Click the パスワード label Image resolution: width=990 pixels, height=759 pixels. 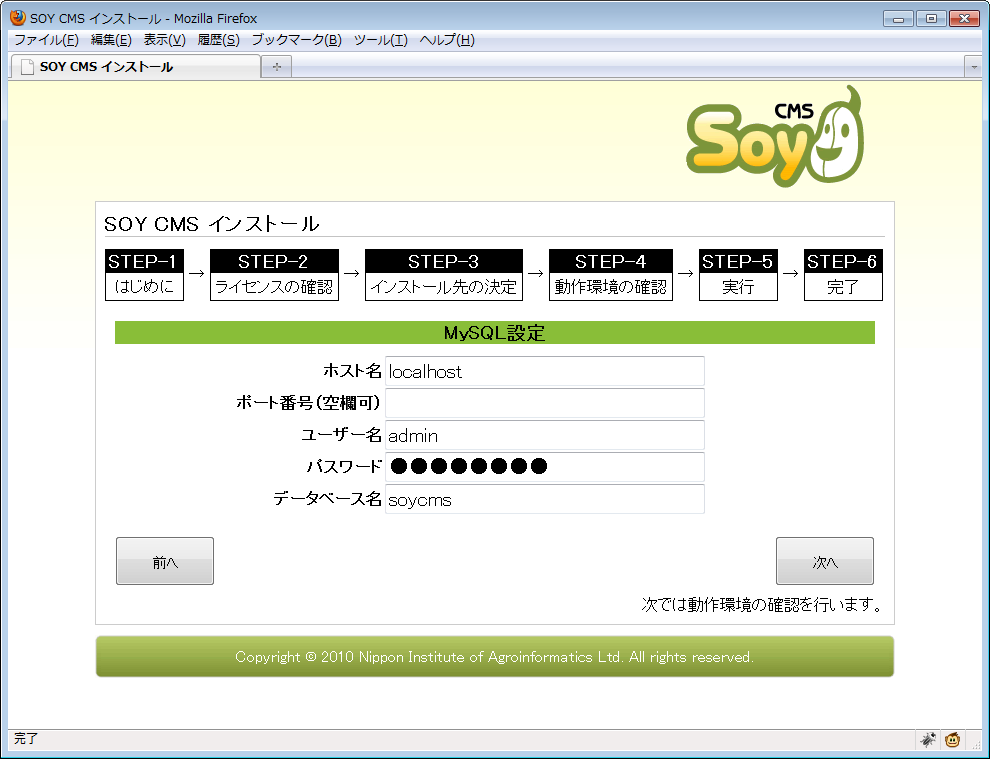345,467
